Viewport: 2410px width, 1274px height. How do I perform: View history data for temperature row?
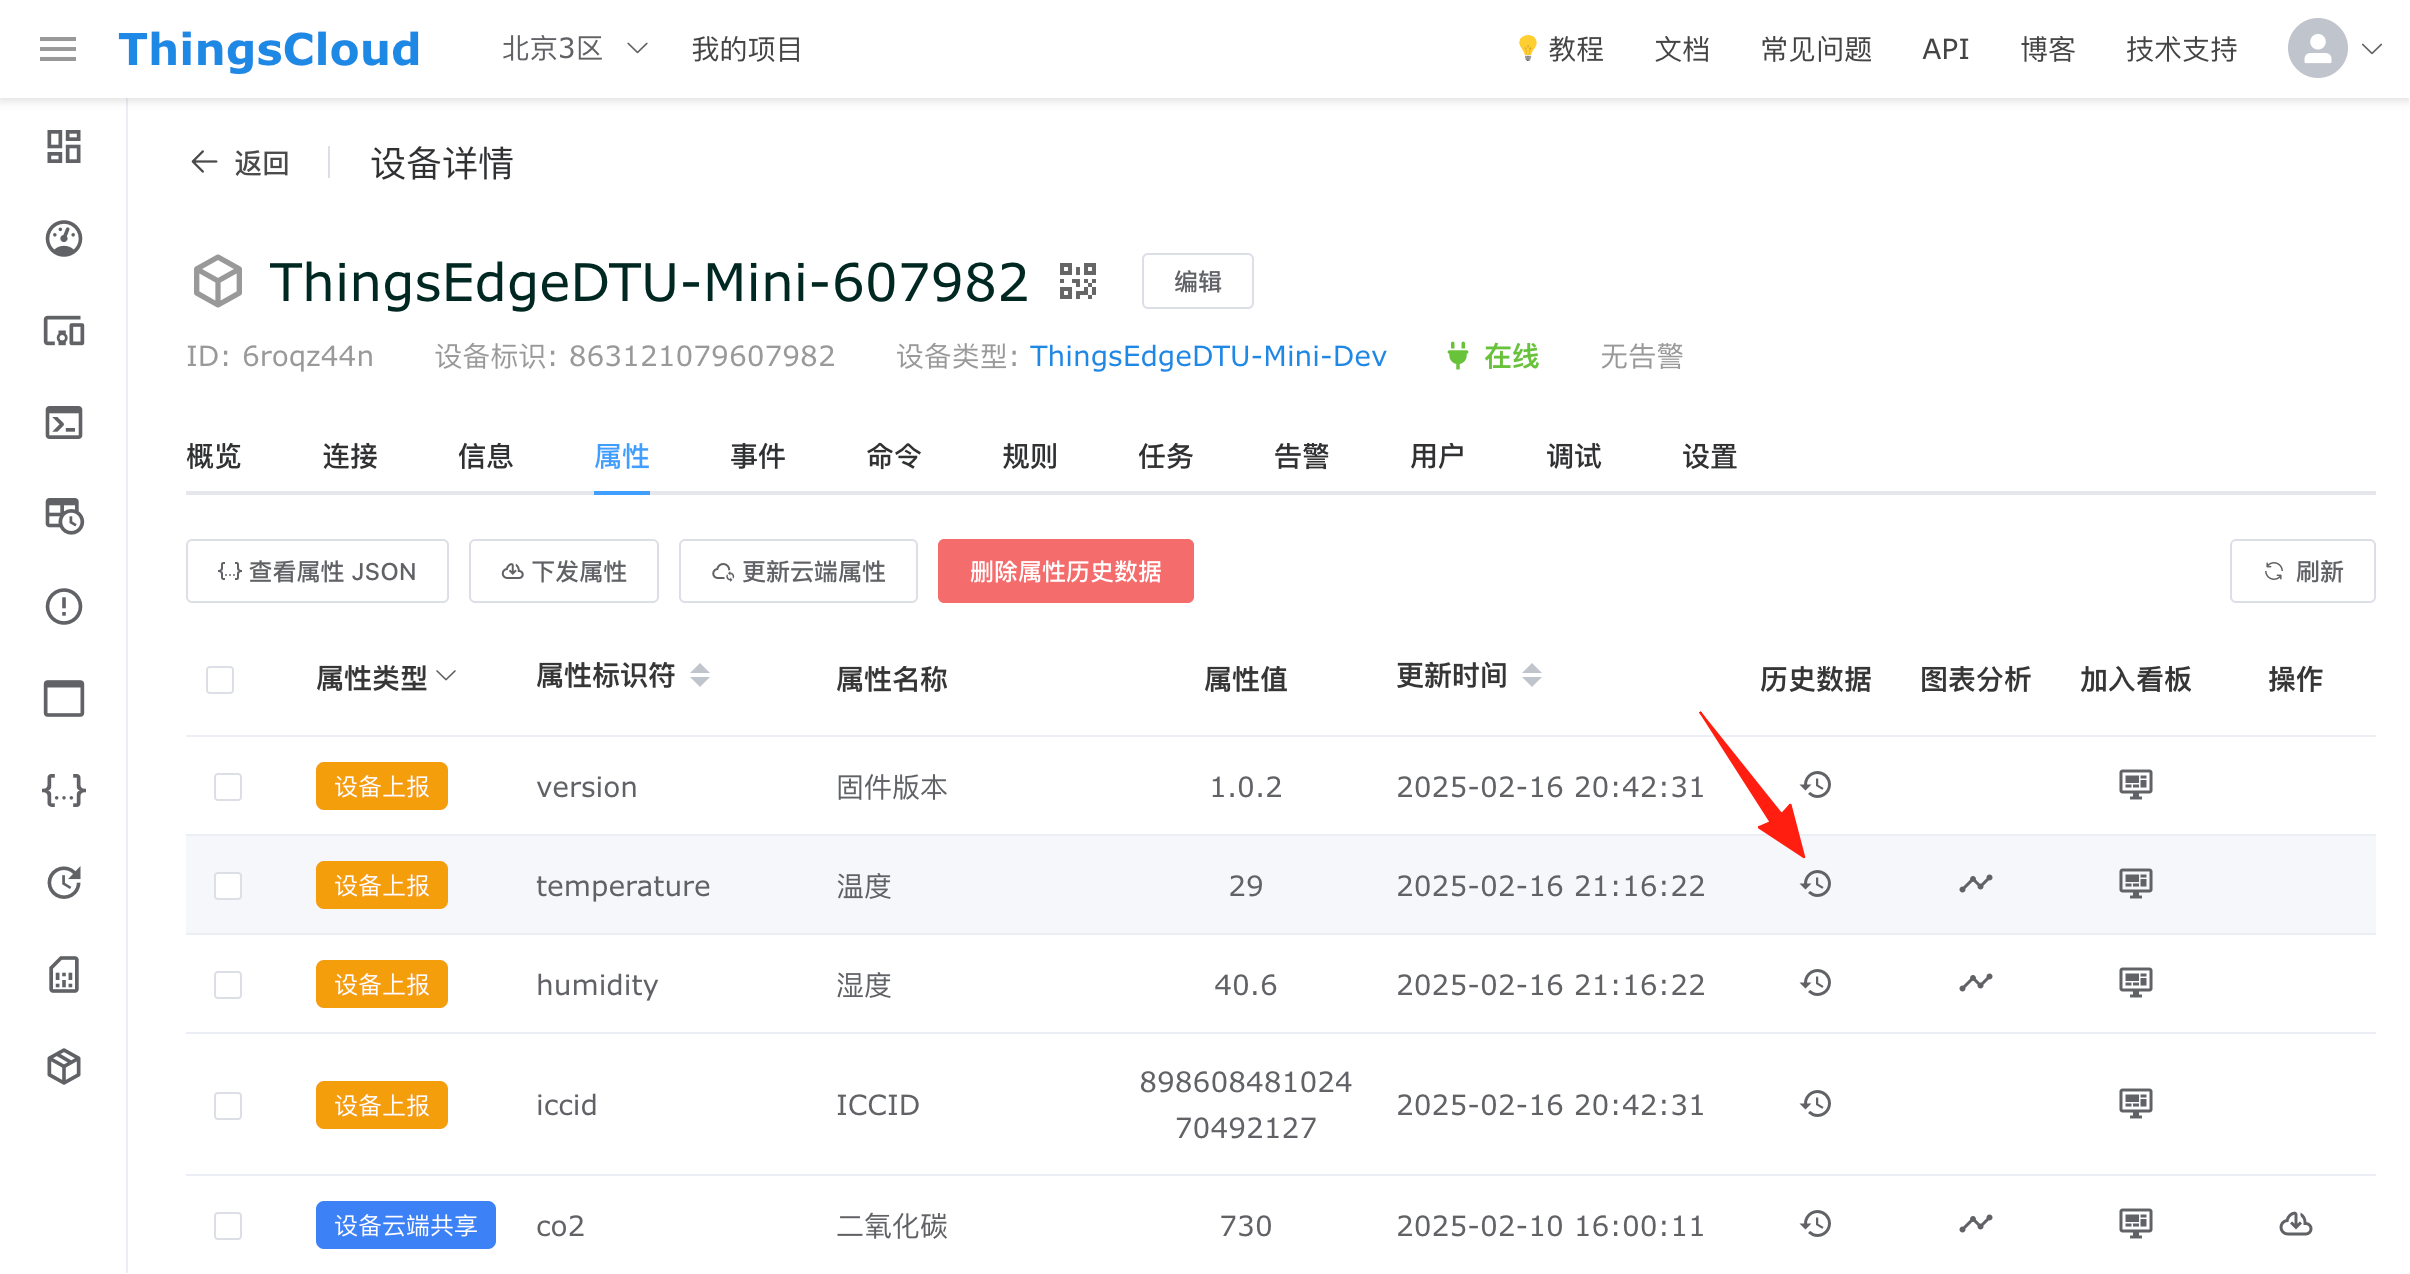pyautogui.click(x=1816, y=884)
